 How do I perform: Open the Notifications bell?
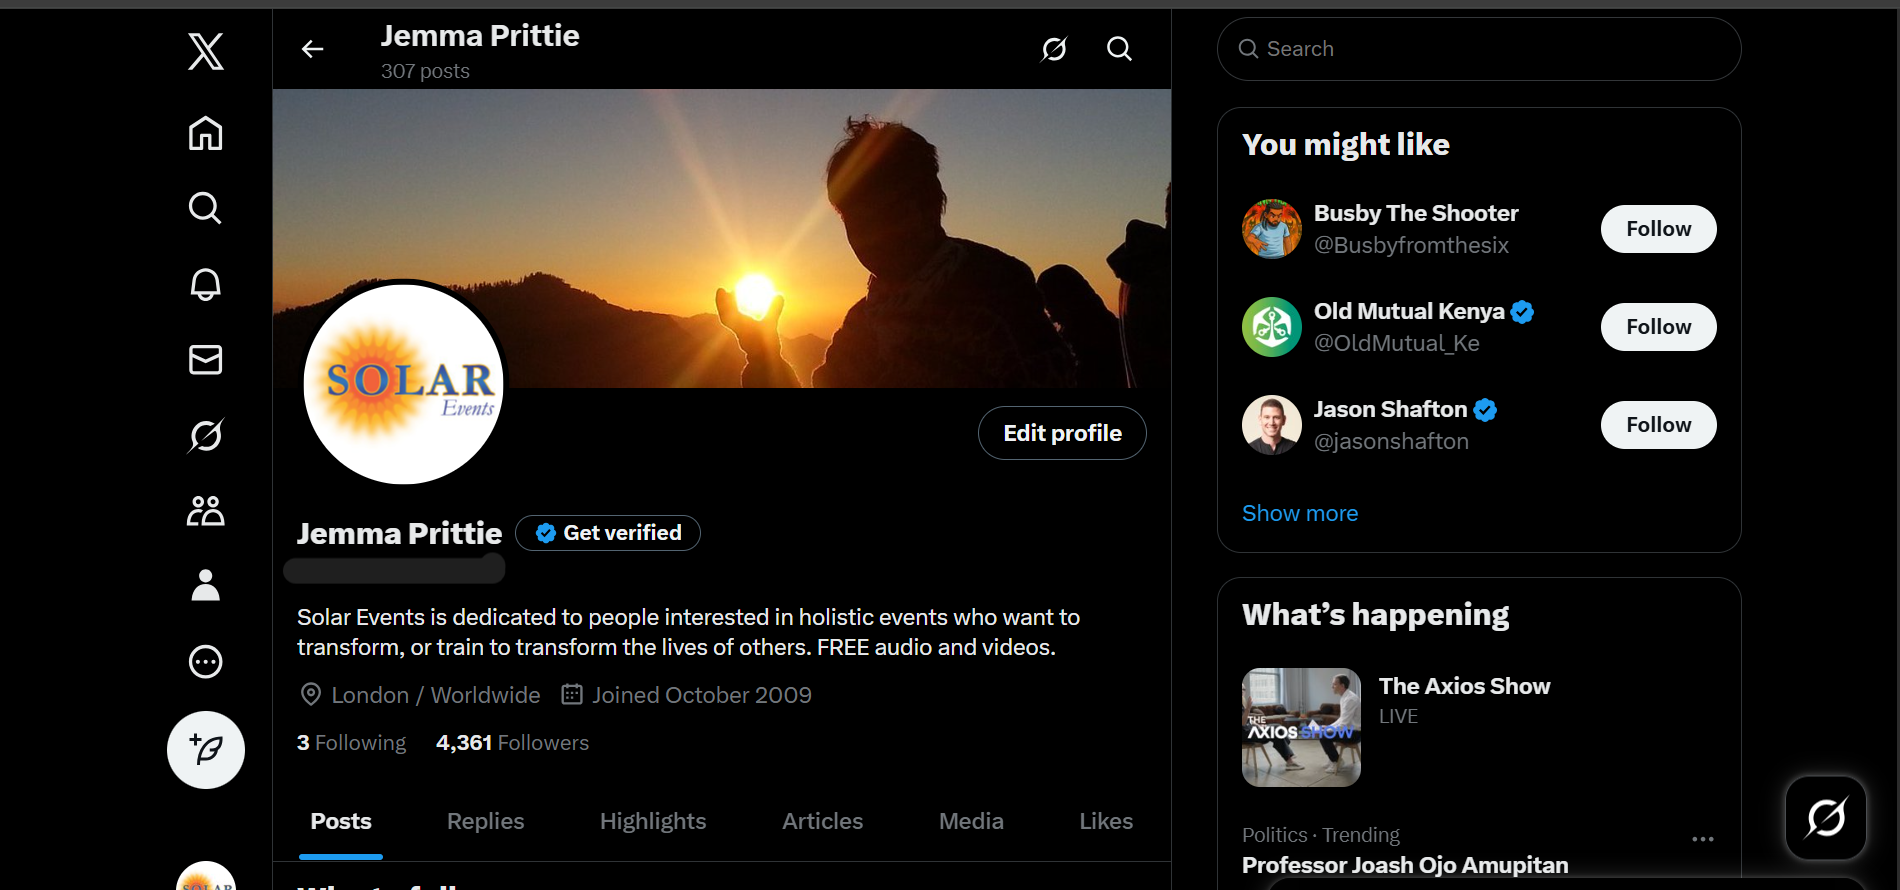206,284
